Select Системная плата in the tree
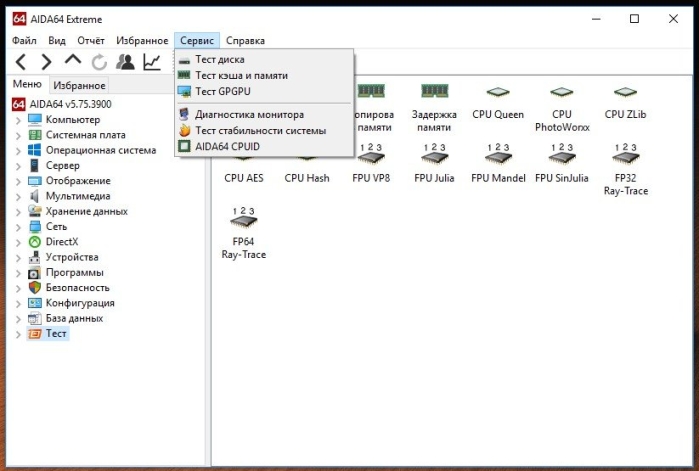 coord(77,135)
